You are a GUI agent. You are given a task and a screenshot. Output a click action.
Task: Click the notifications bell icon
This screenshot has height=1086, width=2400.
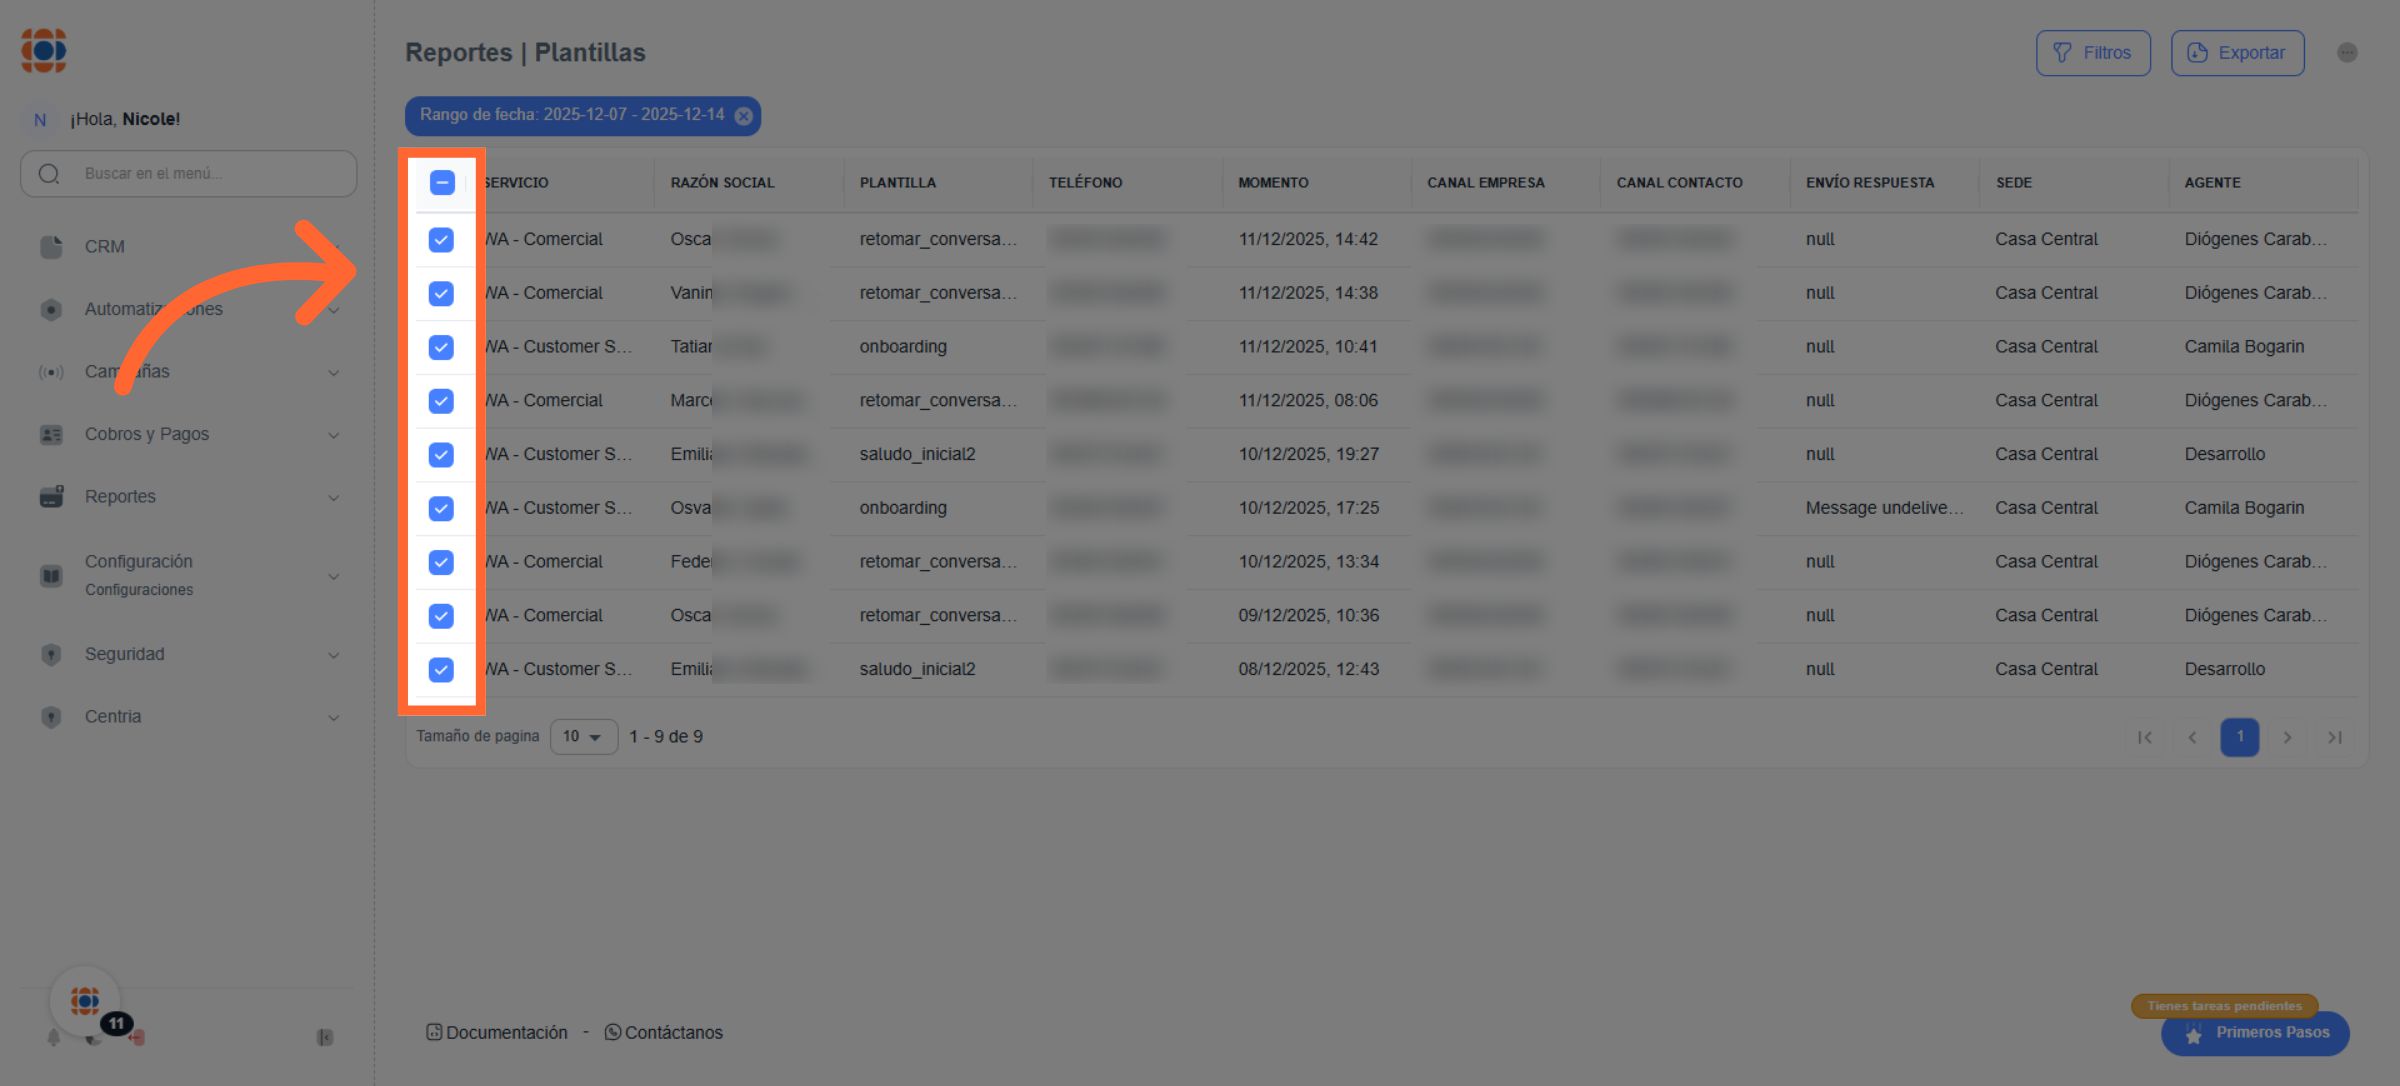(x=53, y=1038)
